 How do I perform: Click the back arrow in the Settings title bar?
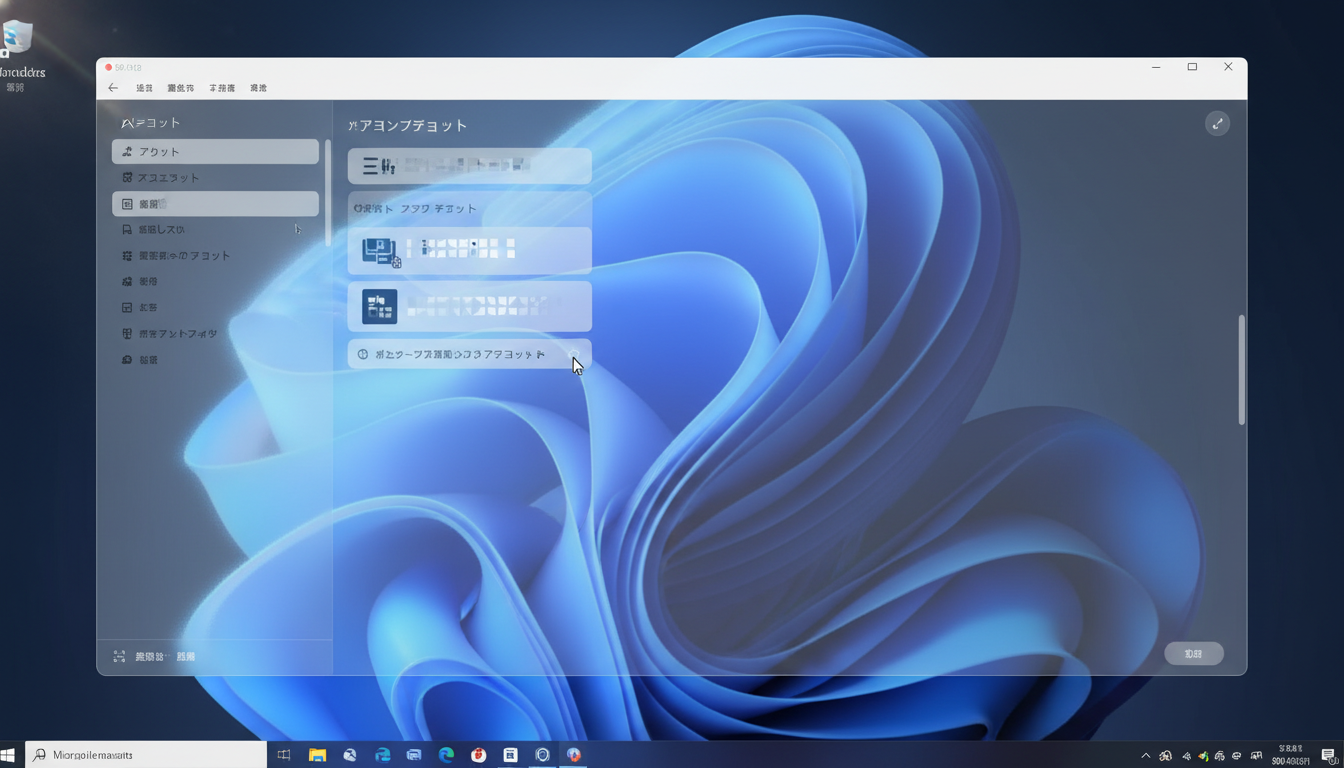point(113,88)
